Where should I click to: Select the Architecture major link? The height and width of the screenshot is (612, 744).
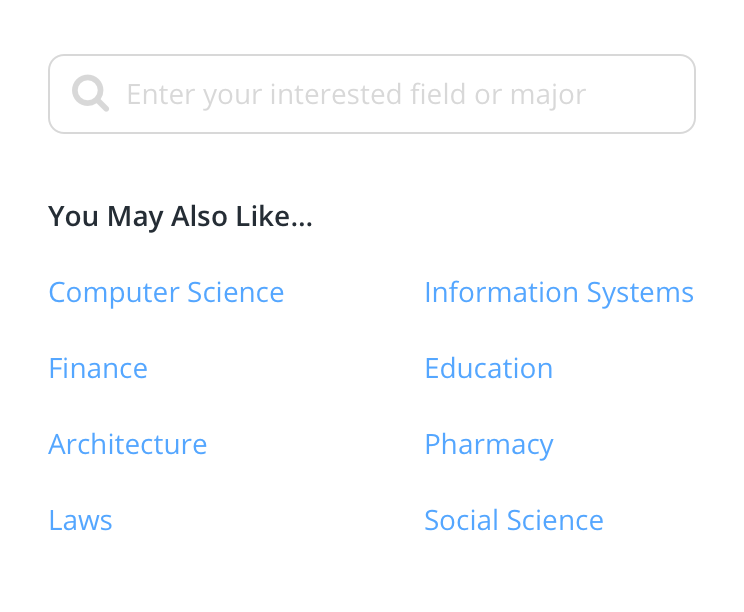click(x=128, y=445)
